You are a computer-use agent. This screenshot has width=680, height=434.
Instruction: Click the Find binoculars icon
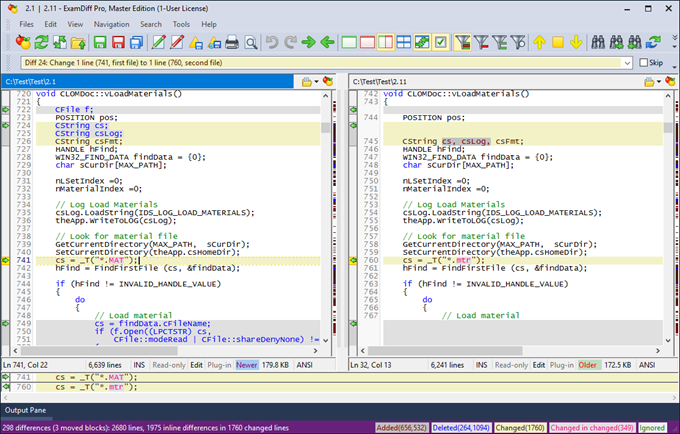(599, 43)
